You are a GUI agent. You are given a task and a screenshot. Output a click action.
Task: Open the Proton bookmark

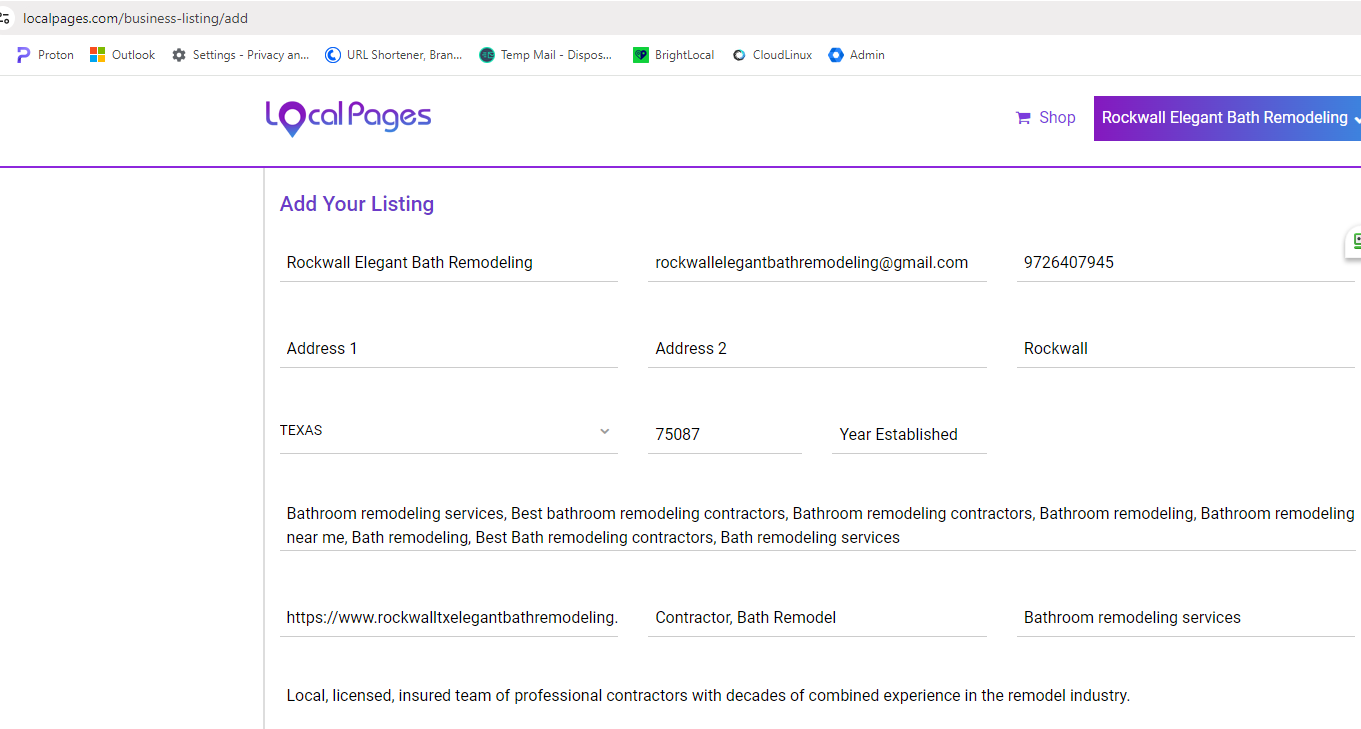(46, 55)
